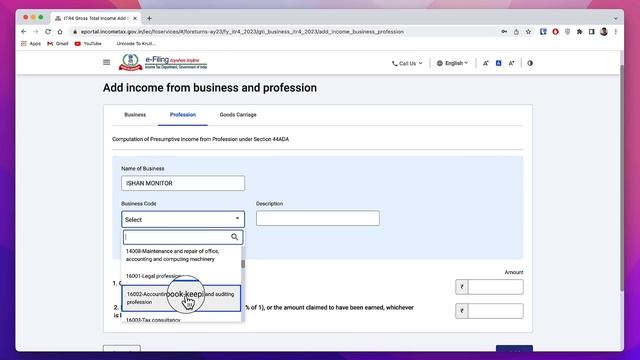Open the red Opera-style extension icon
640x360 pixels.
point(556,31)
